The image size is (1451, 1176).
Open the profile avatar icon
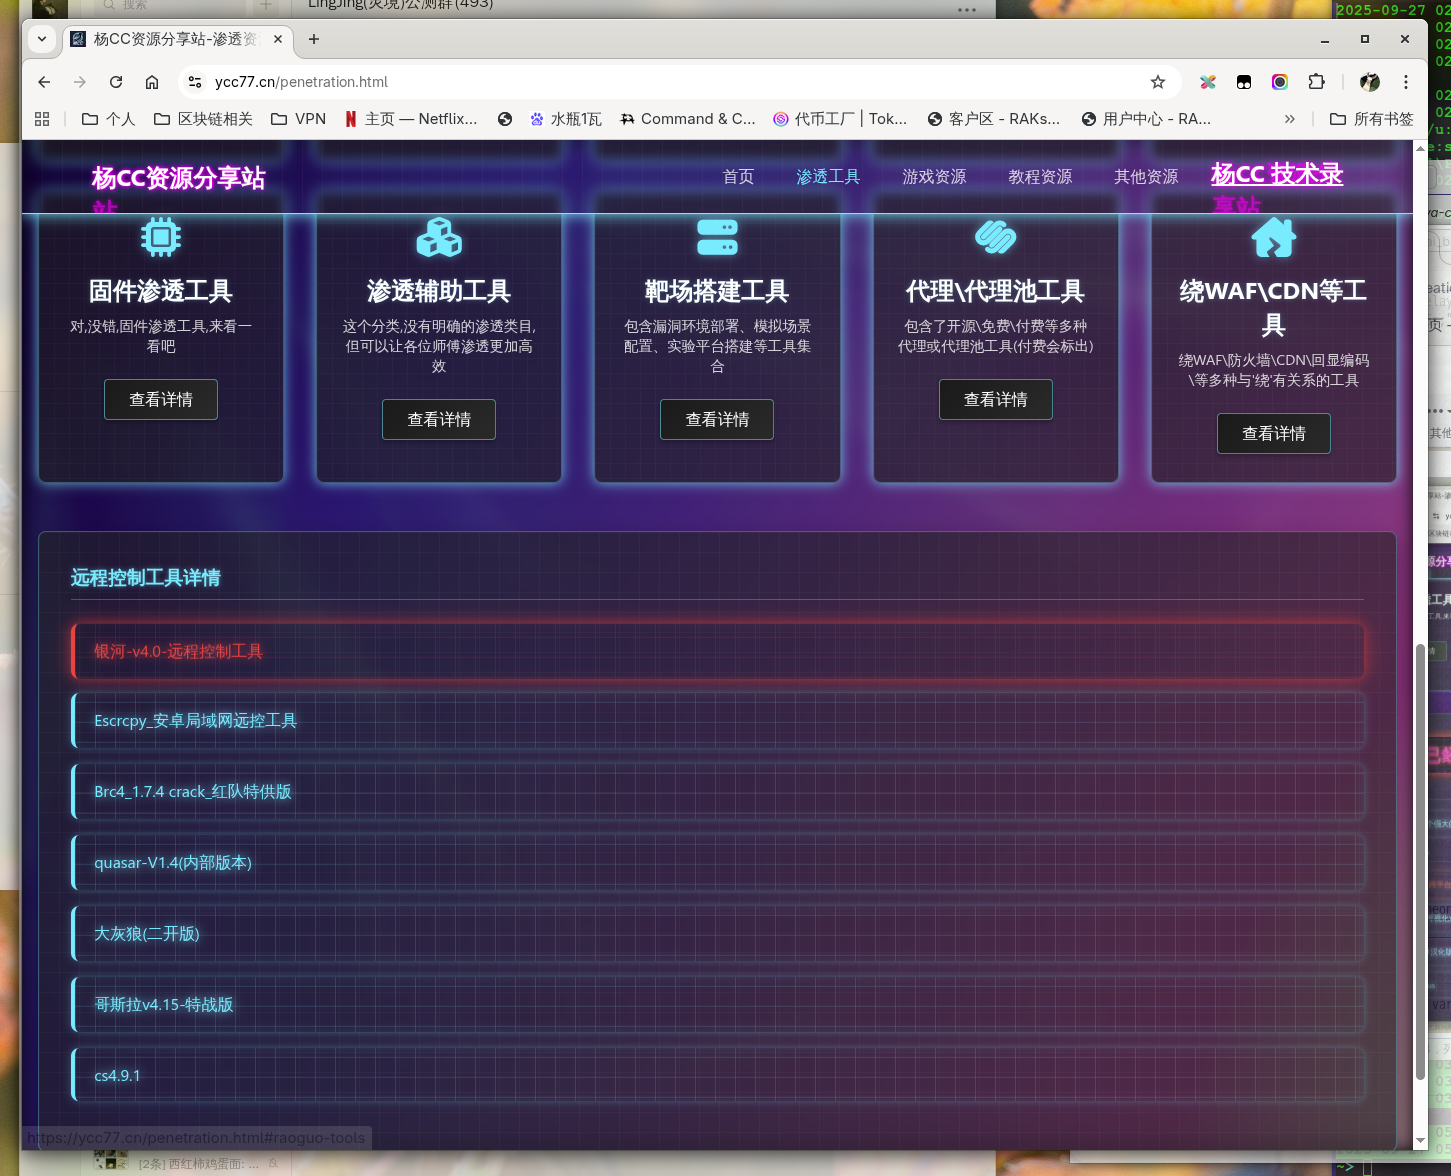point(1370,82)
